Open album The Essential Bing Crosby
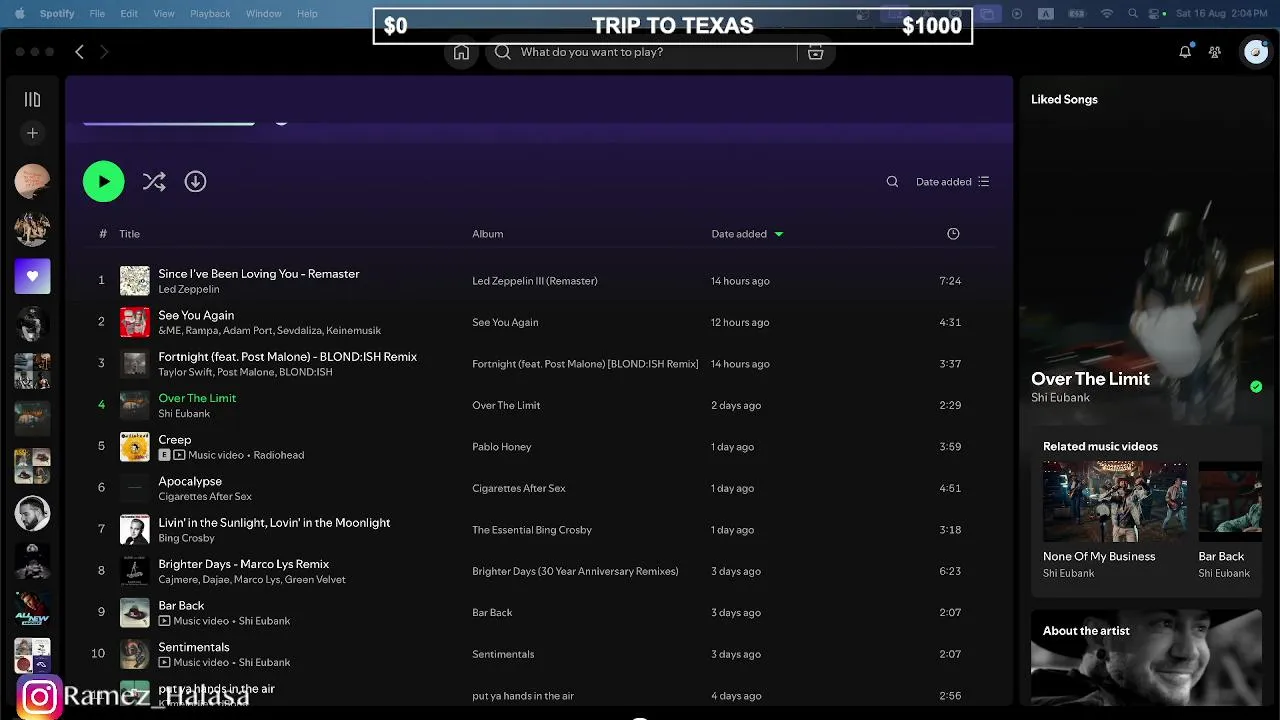The width and height of the screenshot is (1280, 720). click(x=531, y=530)
